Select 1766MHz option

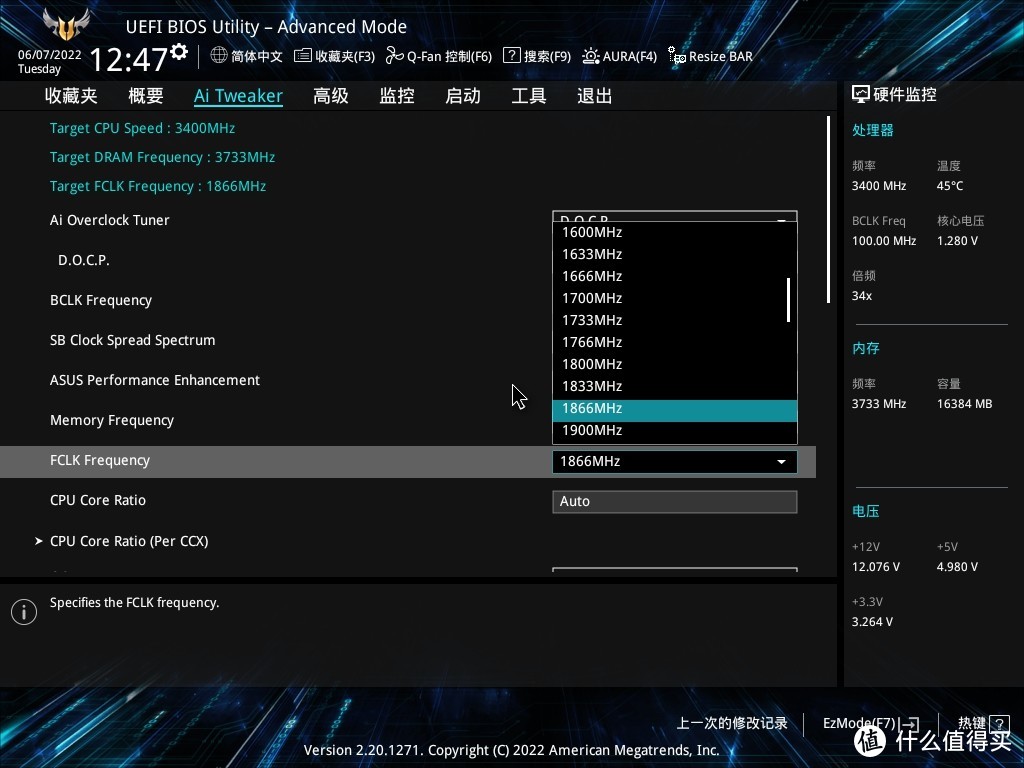(675, 342)
